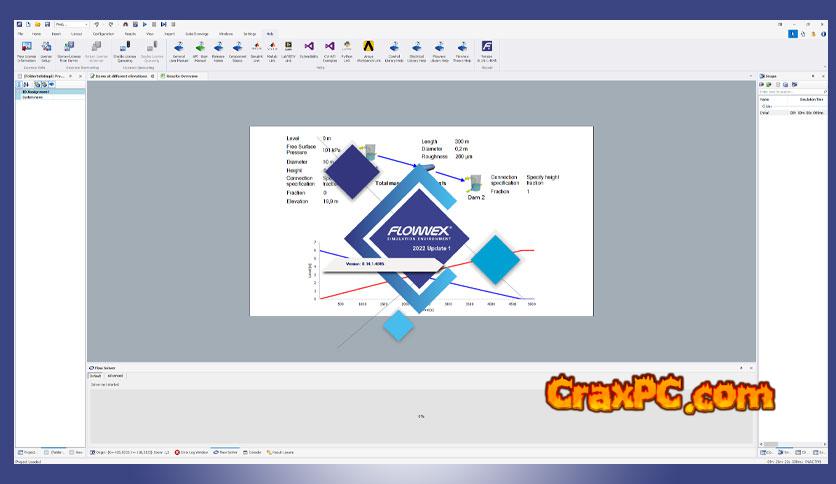Open the Windows ribbon tab
This screenshot has width=836, height=484.
[226, 34]
